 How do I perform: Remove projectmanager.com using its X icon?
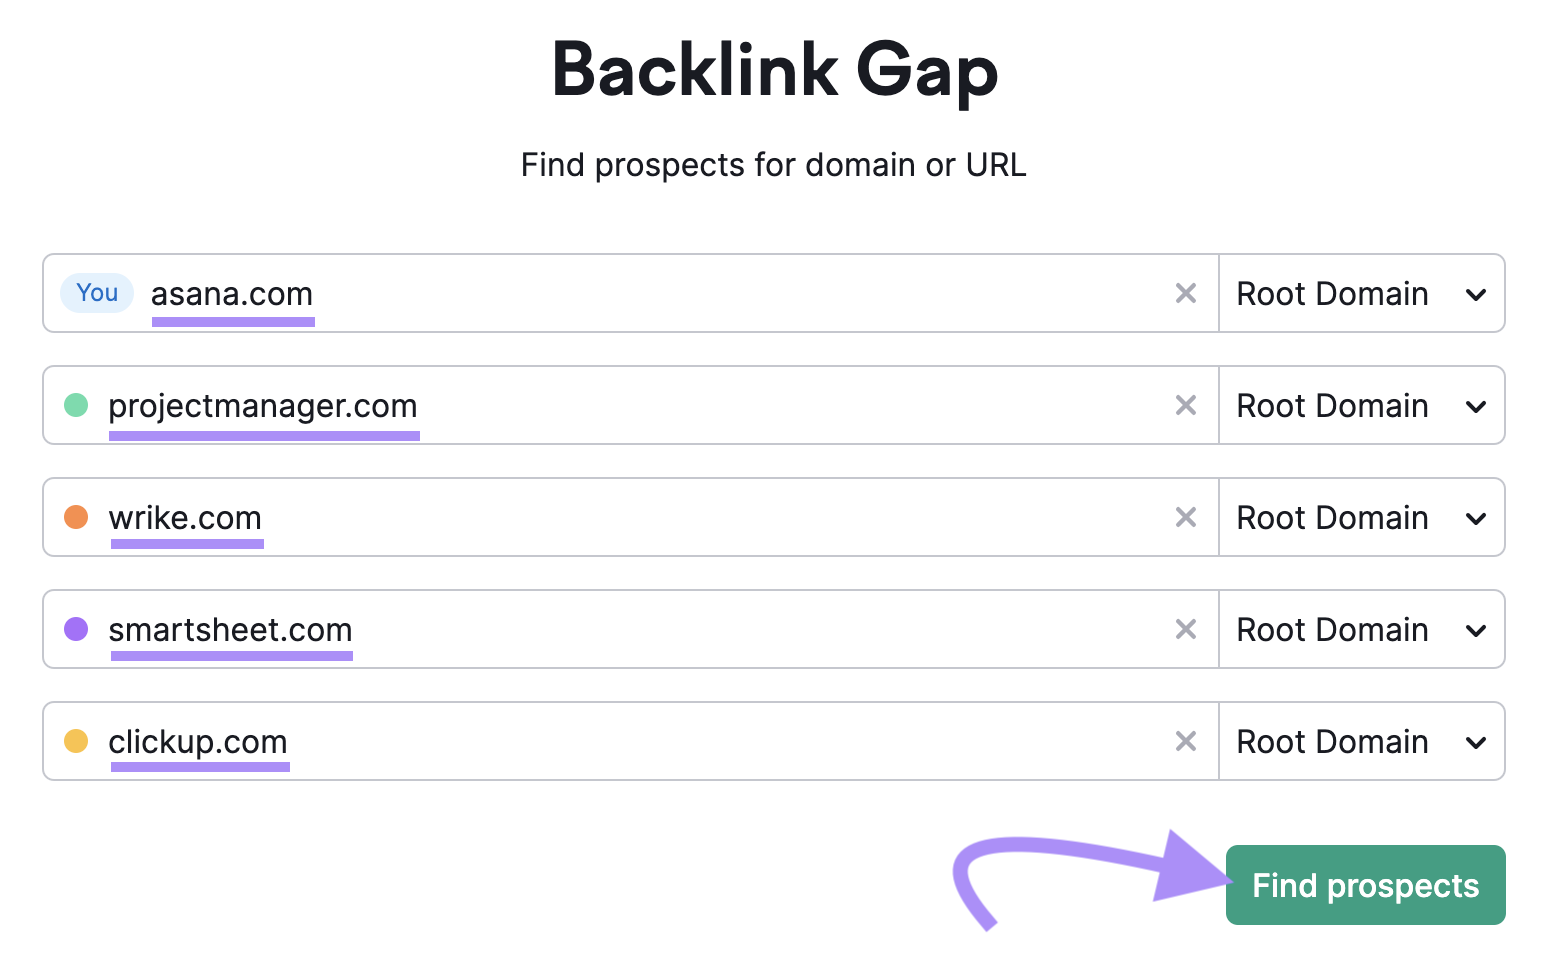[x=1186, y=405]
